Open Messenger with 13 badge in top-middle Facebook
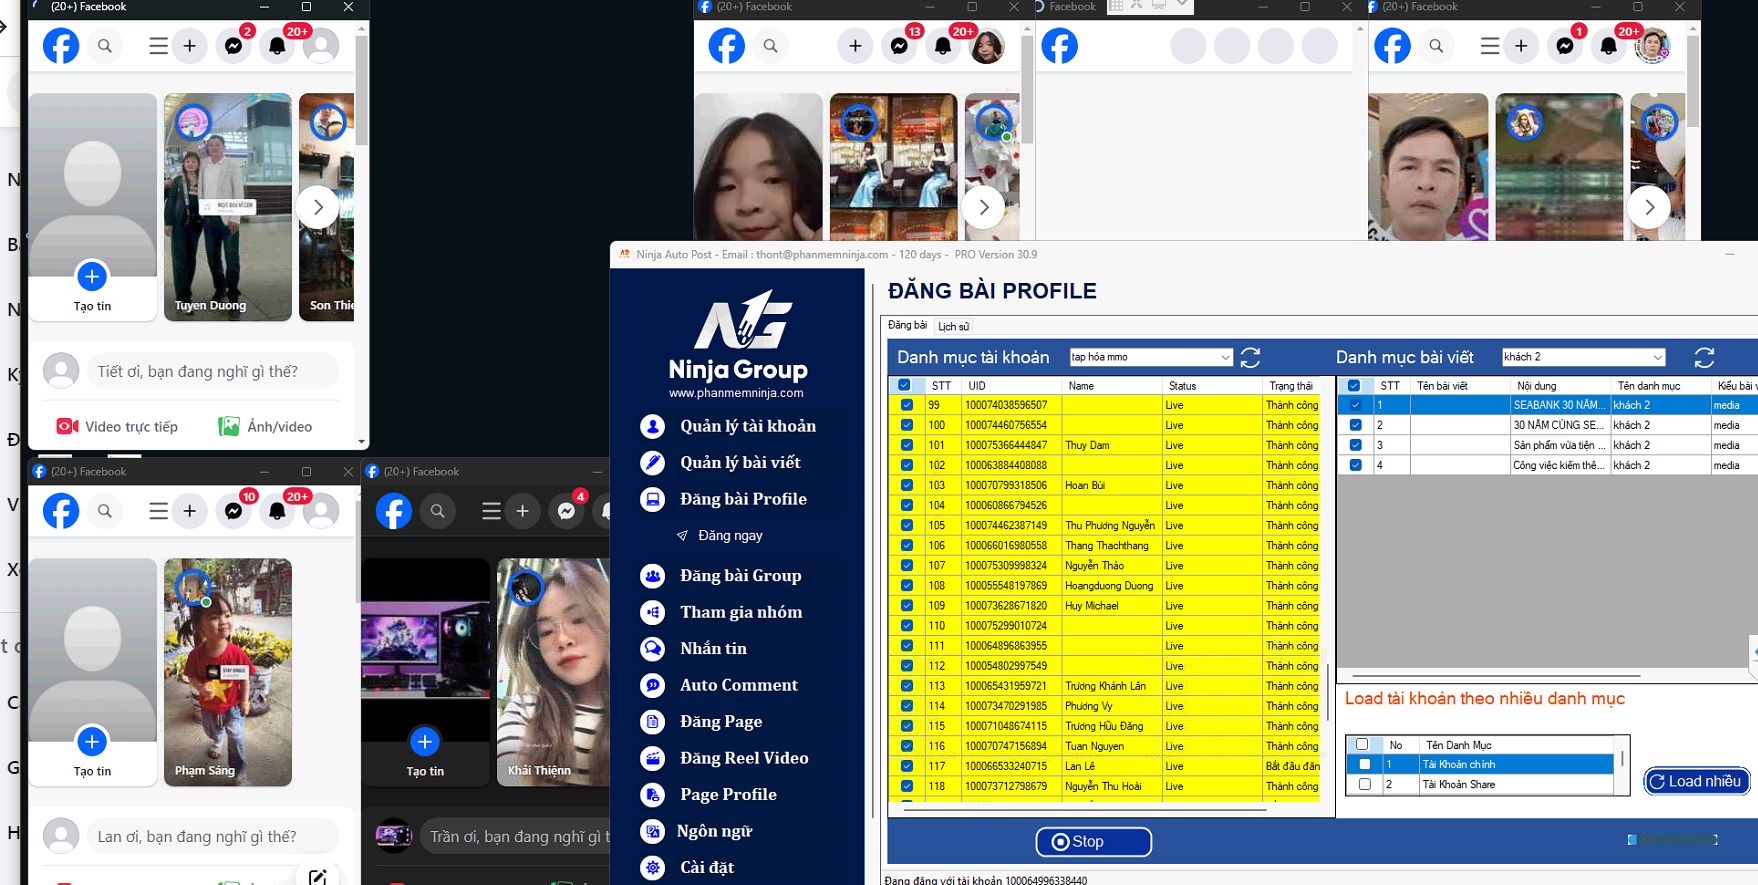The height and width of the screenshot is (885, 1758). coord(899,46)
